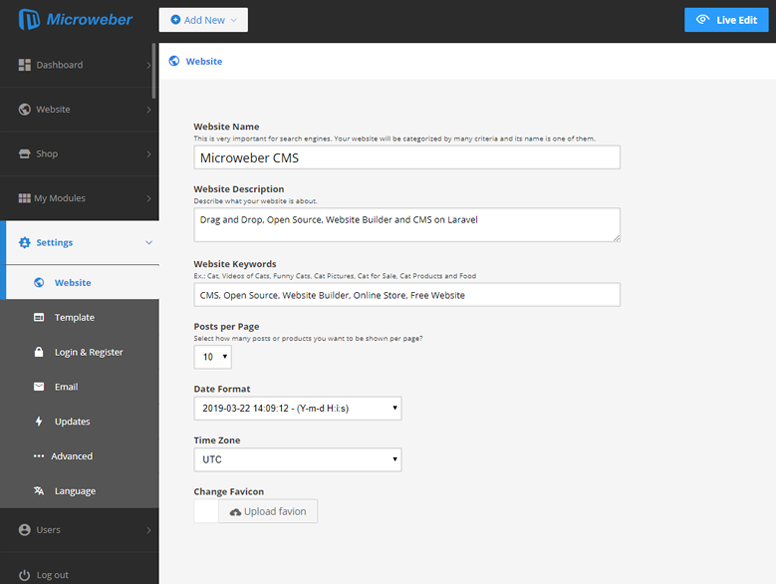Viewport: 776px width, 584px height.
Task: Focus the Website Name field
Action: tap(407, 157)
